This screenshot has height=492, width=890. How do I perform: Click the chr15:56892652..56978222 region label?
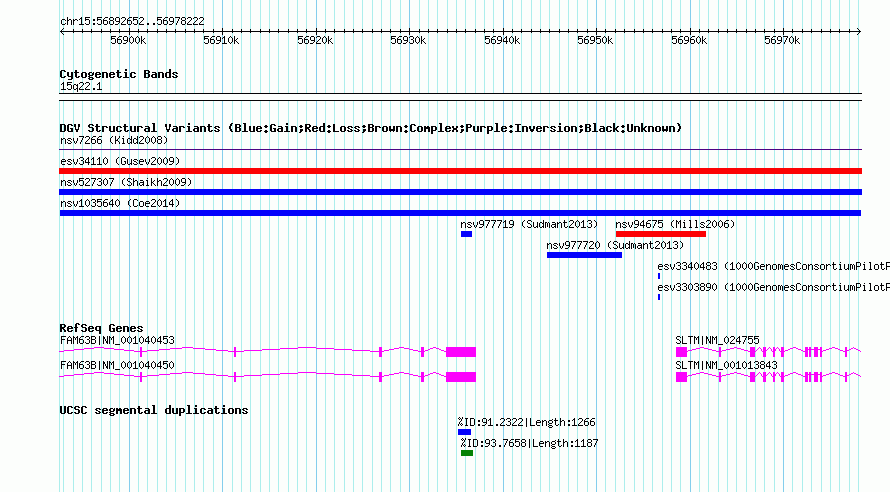pos(132,21)
